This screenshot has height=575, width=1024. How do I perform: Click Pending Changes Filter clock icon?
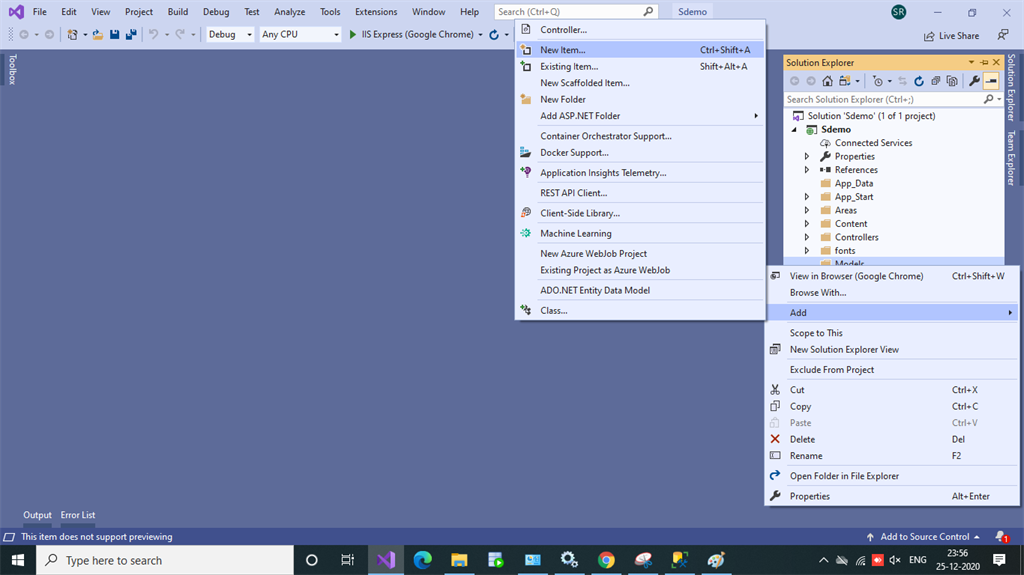pyautogui.click(x=878, y=81)
